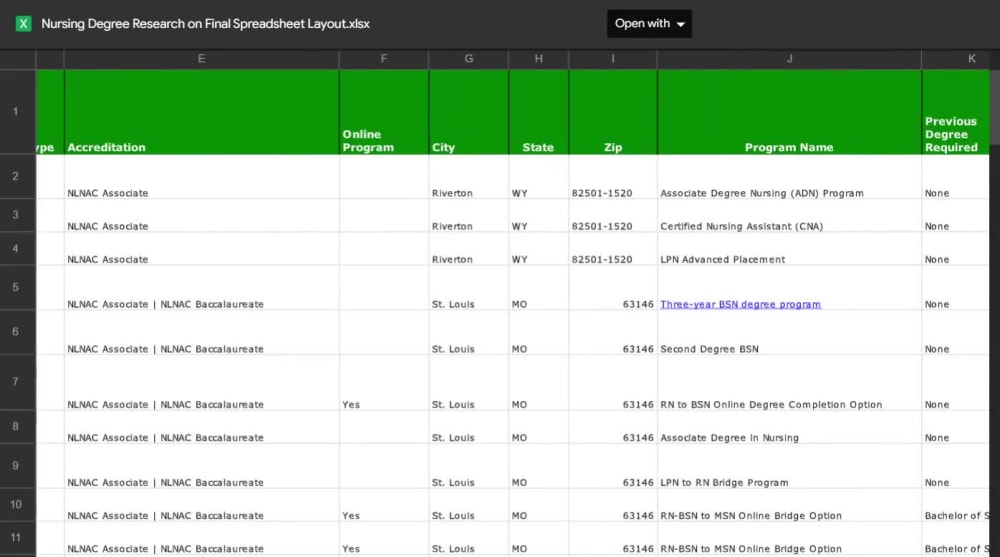Click the 'Yes' cell in row 10
This screenshot has height=557, width=1000.
[384, 505]
